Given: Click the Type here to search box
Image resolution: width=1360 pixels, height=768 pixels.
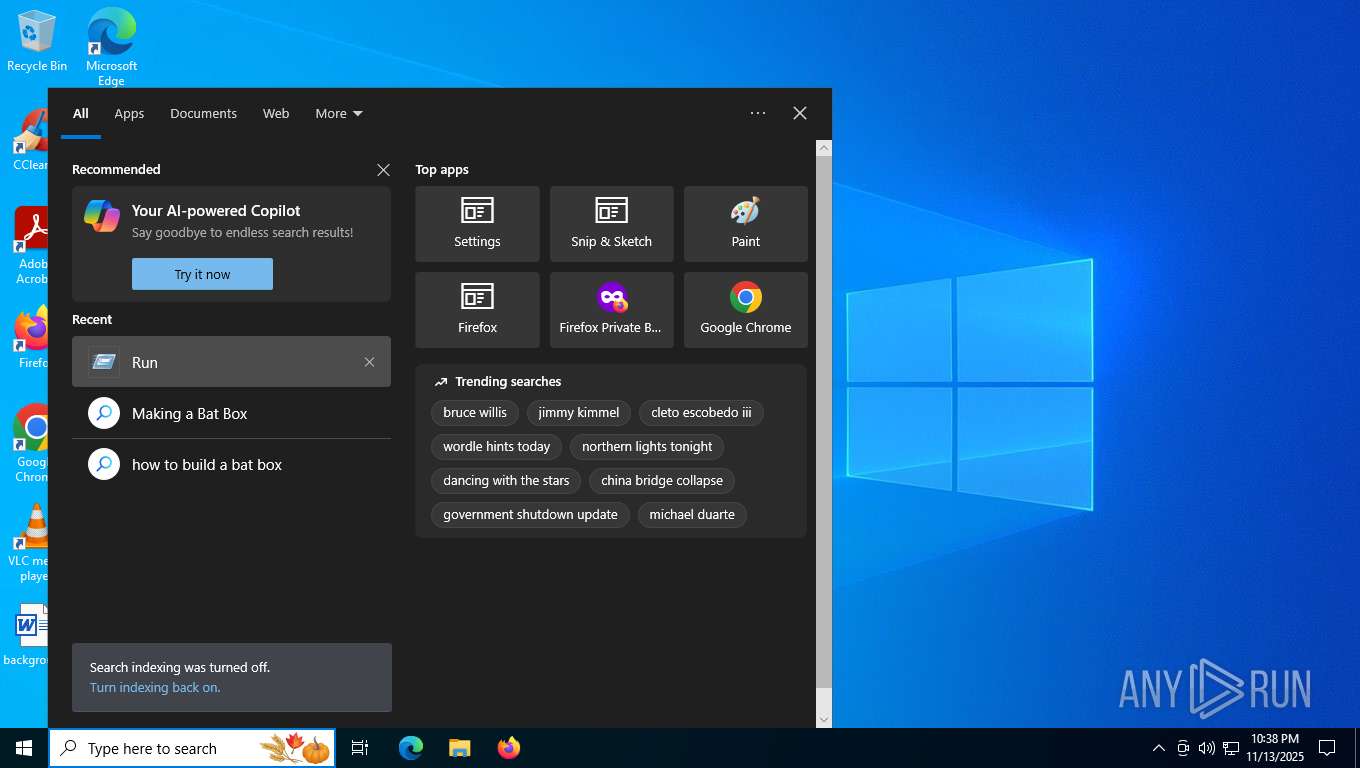Looking at the screenshot, I should (192, 748).
